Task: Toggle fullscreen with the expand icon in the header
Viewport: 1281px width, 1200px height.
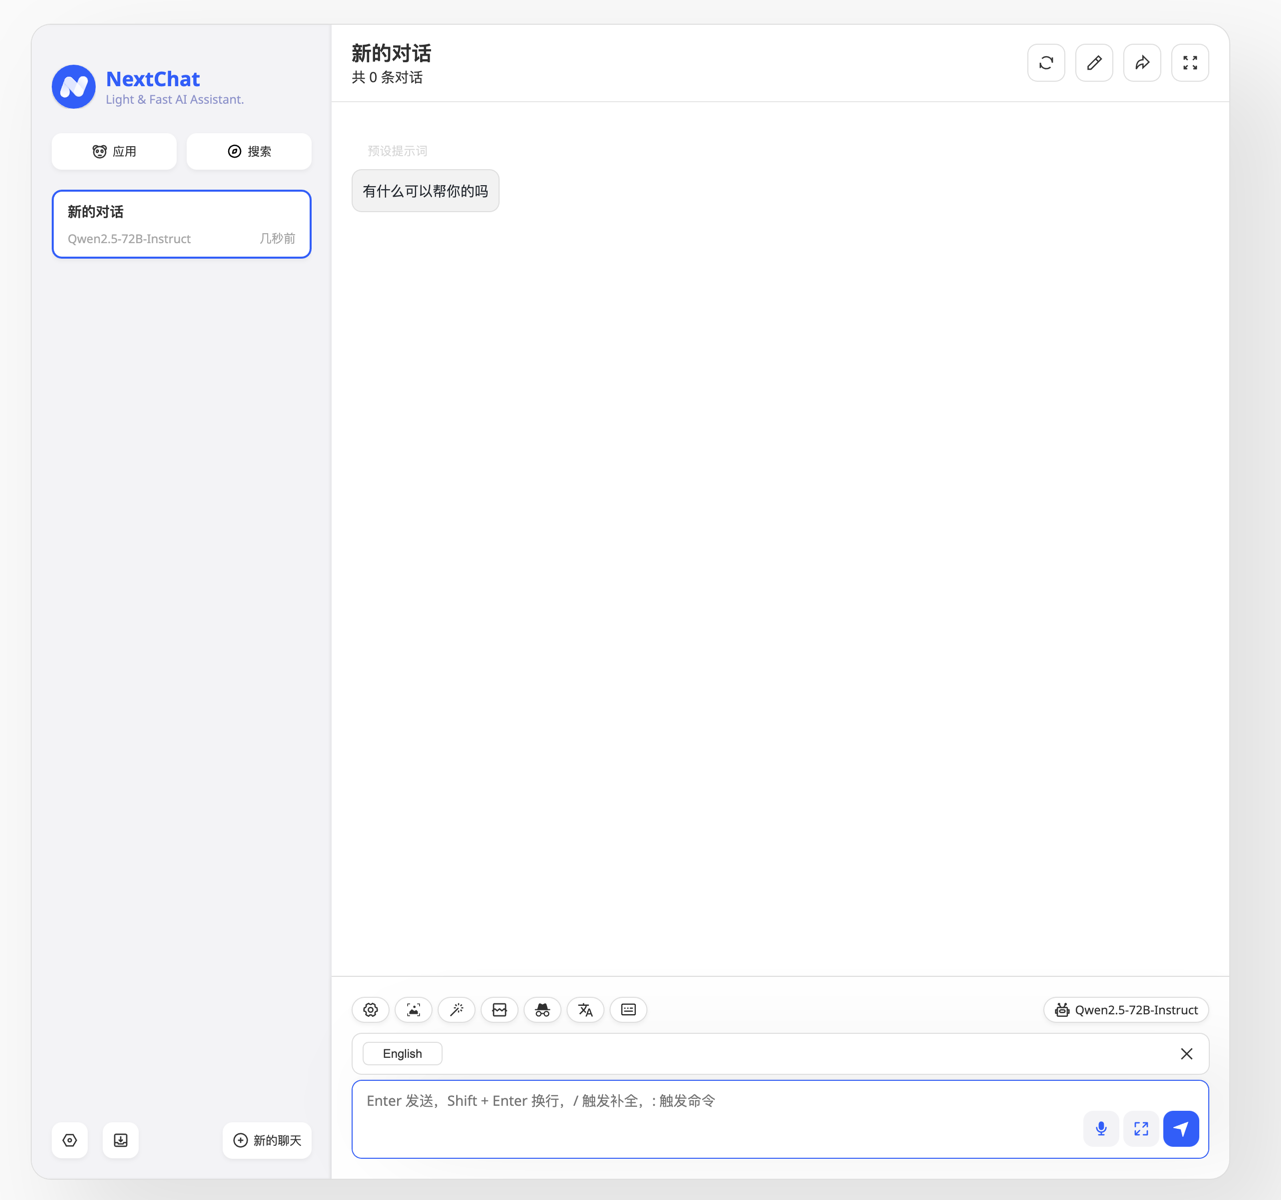Action: [x=1190, y=63]
